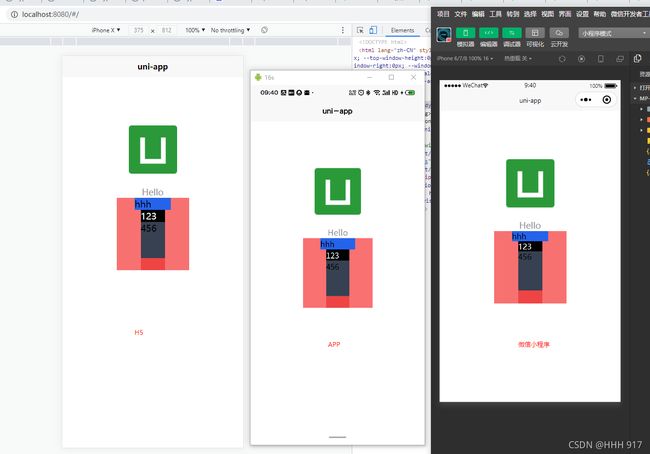Open the 设置 menu in WeChat DevTools
This screenshot has width=650, height=454.
pyautogui.click(x=582, y=14)
